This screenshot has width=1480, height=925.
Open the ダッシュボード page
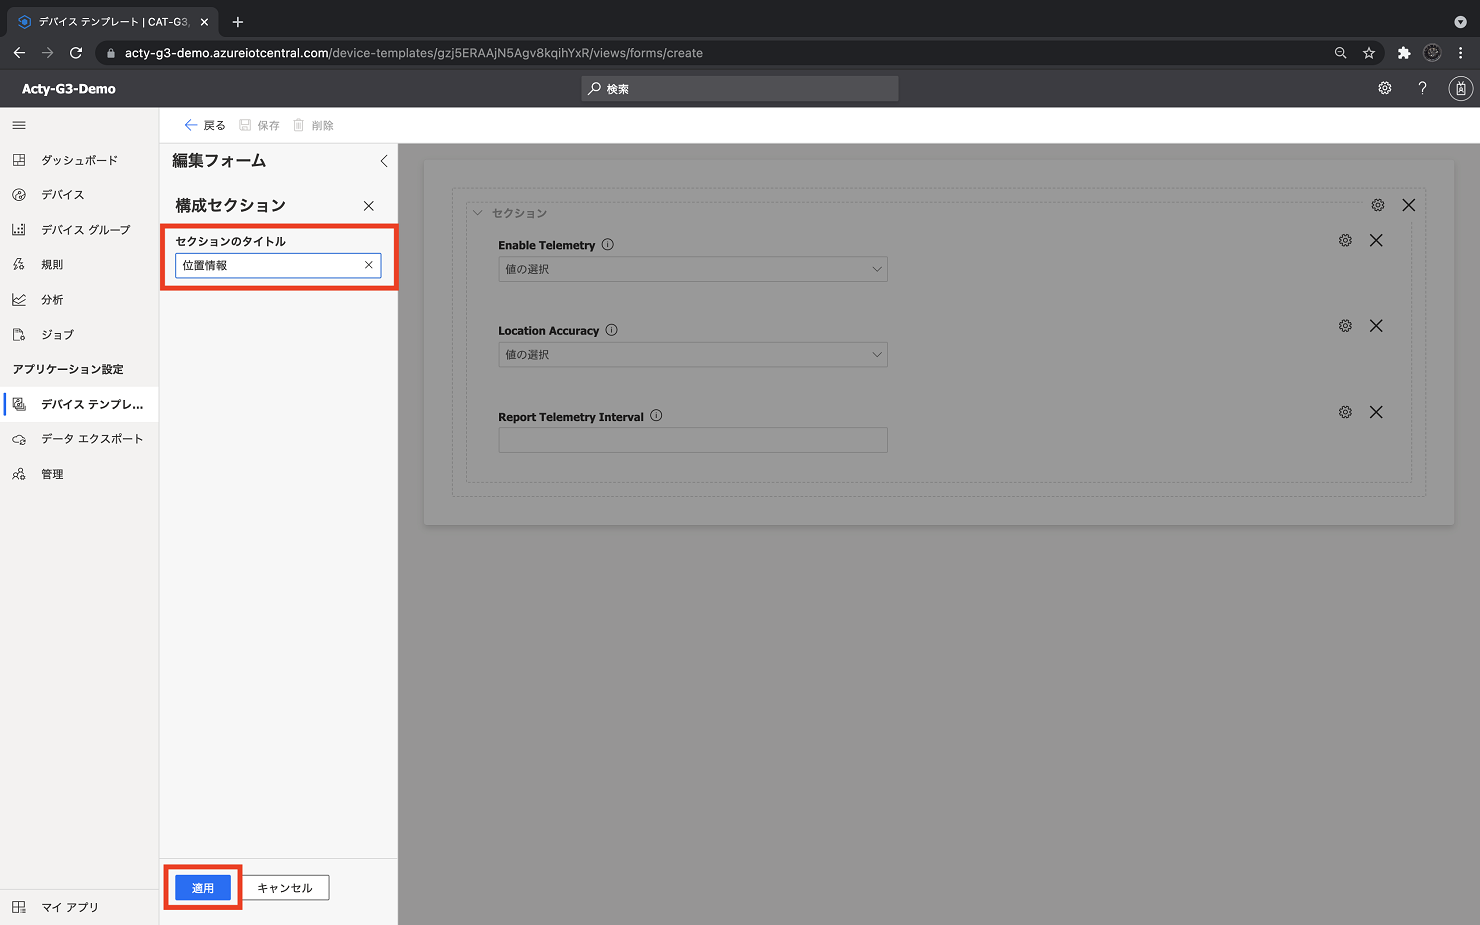pos(79,160)
